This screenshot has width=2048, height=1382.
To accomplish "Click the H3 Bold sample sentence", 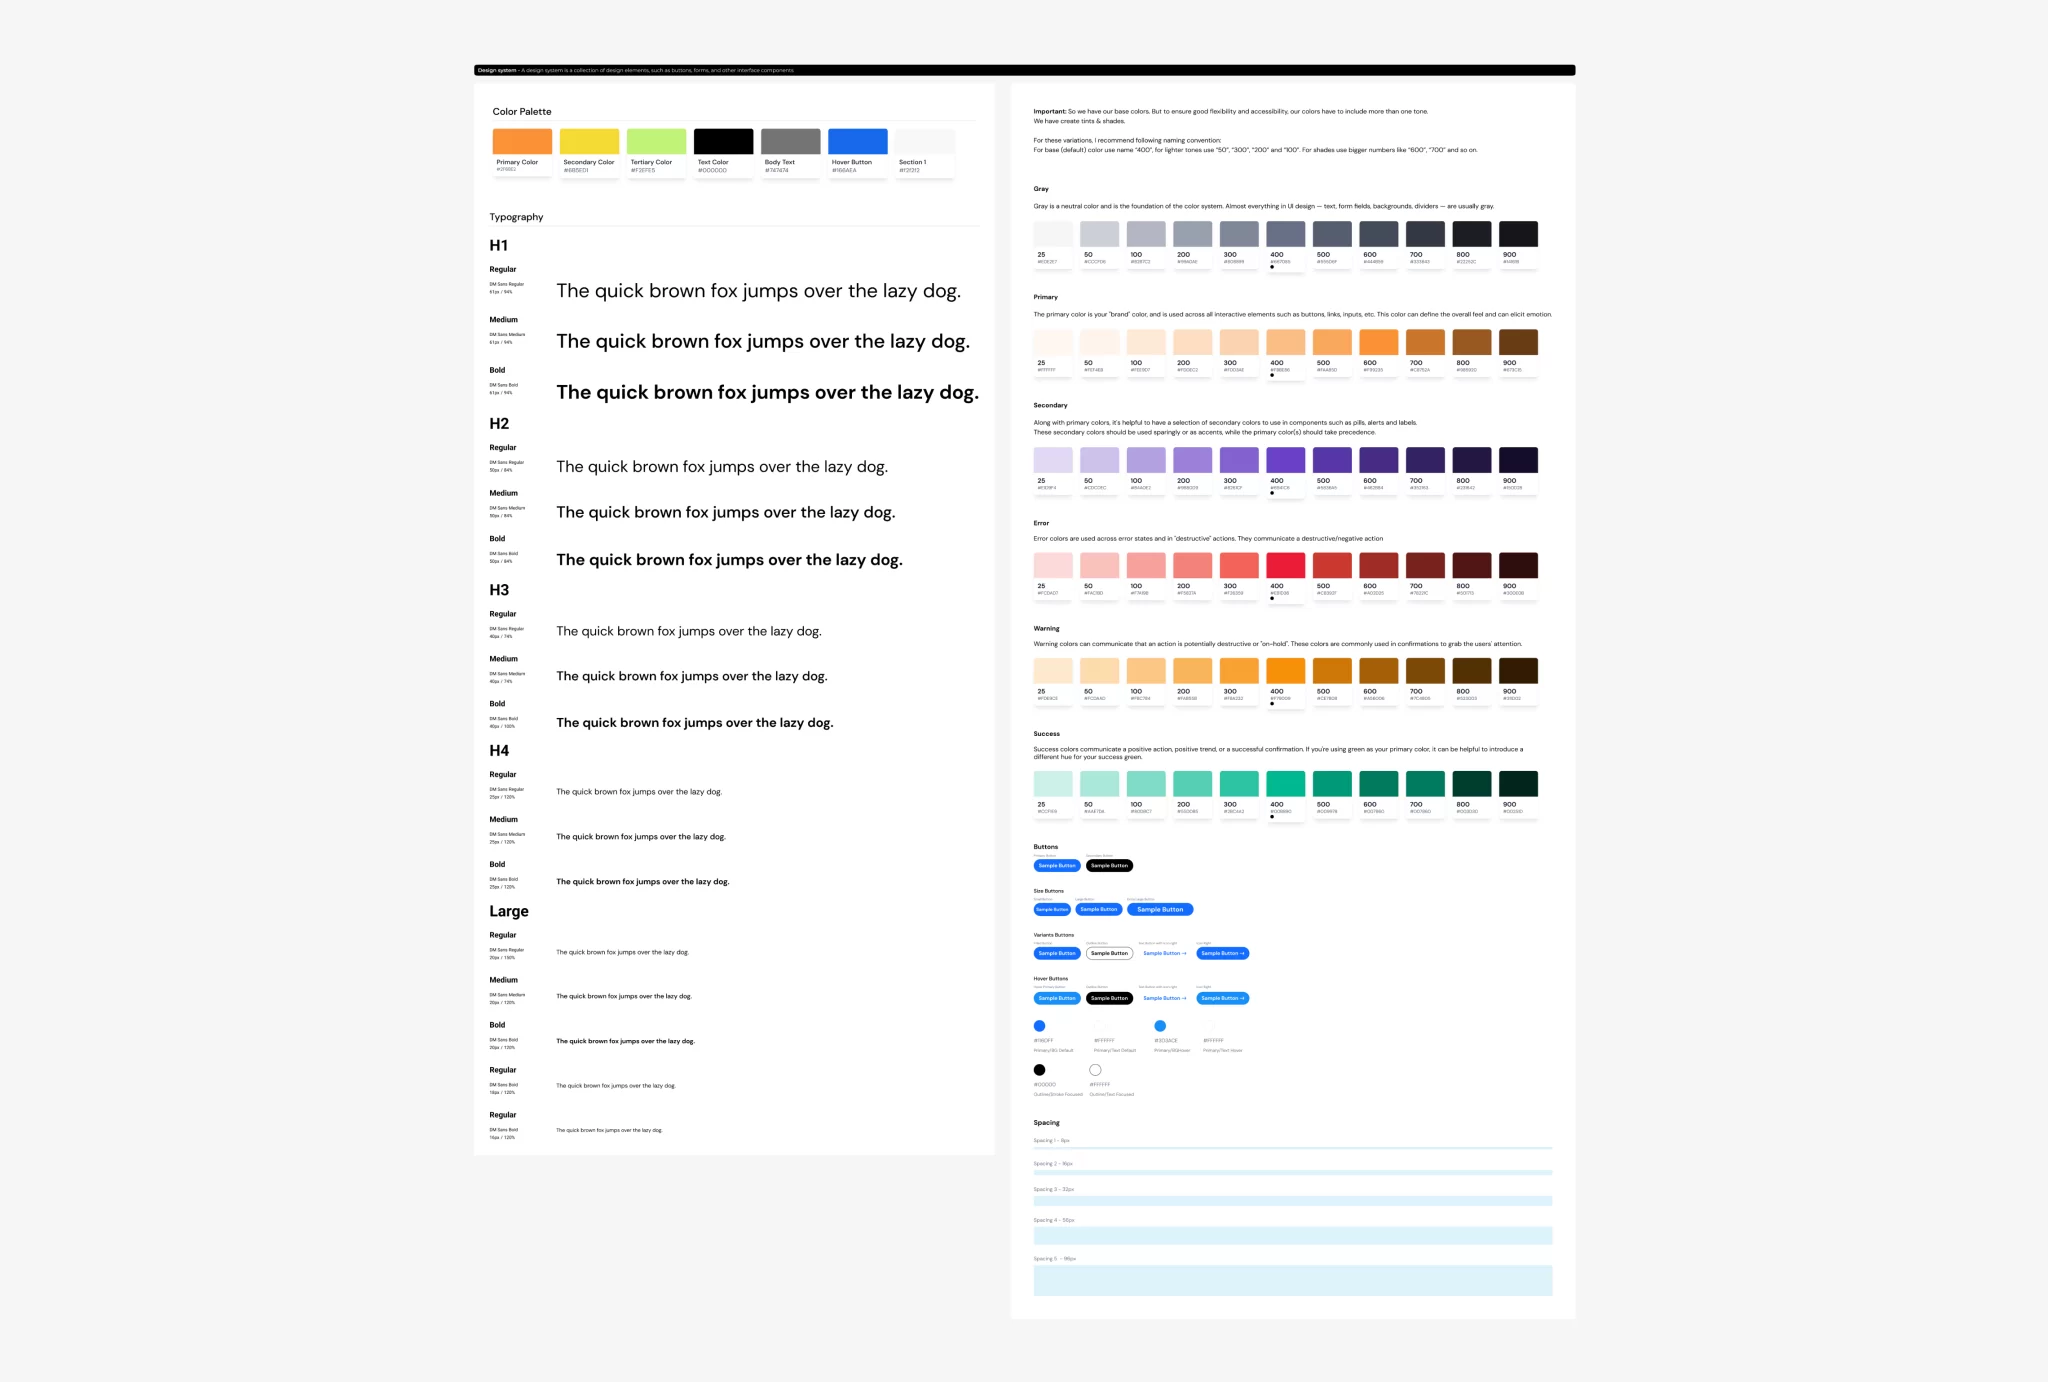I will click(x=695, y=723).
